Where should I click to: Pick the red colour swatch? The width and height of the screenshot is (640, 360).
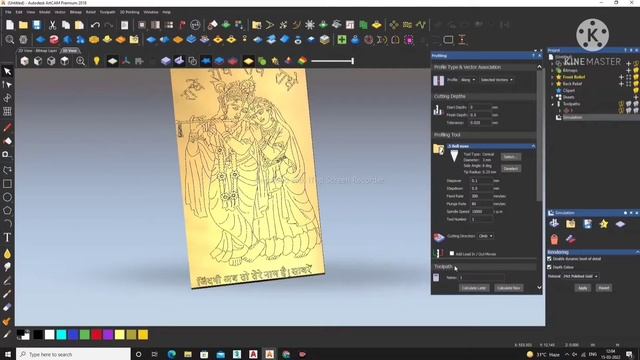[96, 335]
